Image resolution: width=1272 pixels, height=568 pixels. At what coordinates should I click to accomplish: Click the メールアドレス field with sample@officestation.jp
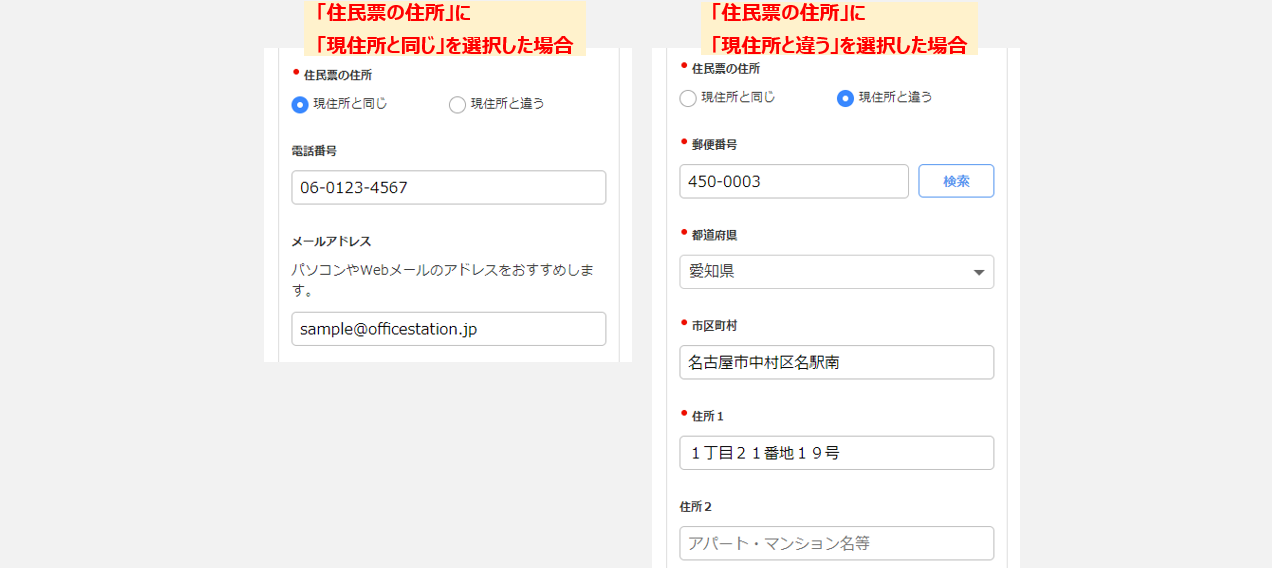point(449,329)
